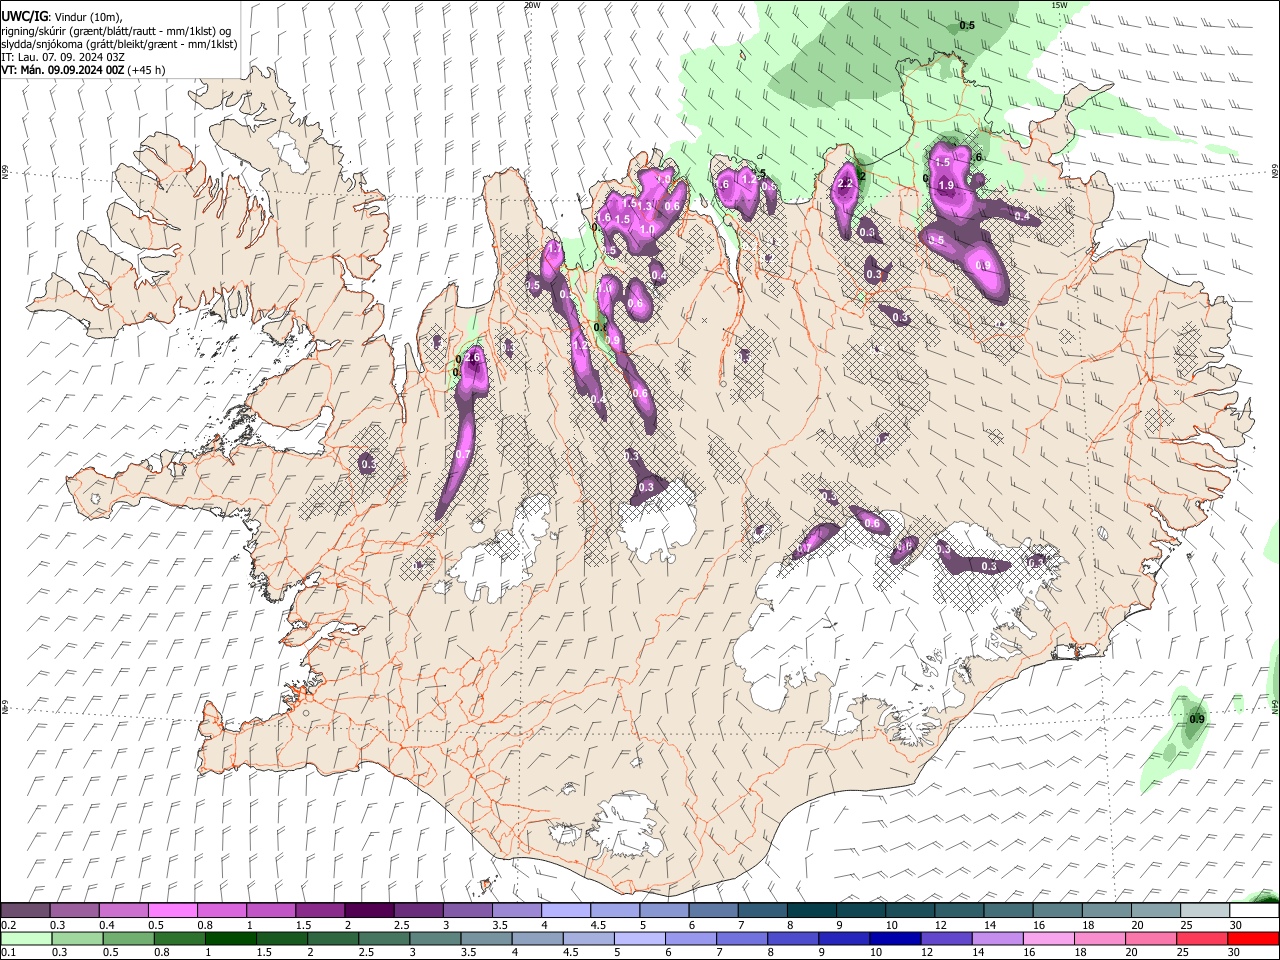This screenshot has width=1280, height=960.
Task: Pick upper legend swatch between 0.5 and 0.8
Action: click(172, 911)
